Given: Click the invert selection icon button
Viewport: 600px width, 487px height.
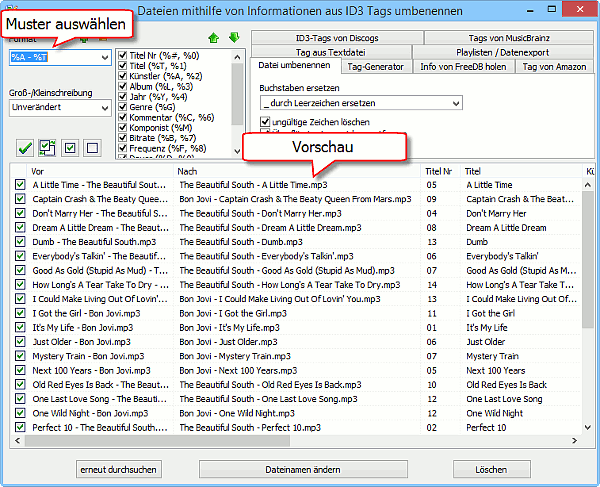Looking at the screenshot, I should point(47,148).
